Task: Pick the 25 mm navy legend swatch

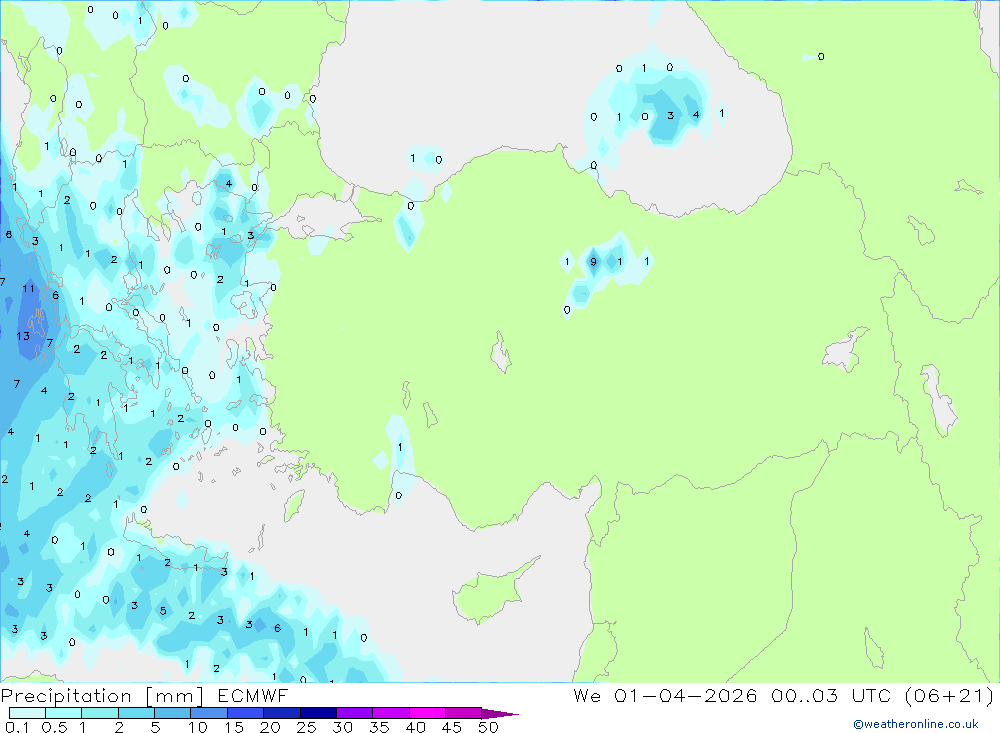Action: coord(318,713)
